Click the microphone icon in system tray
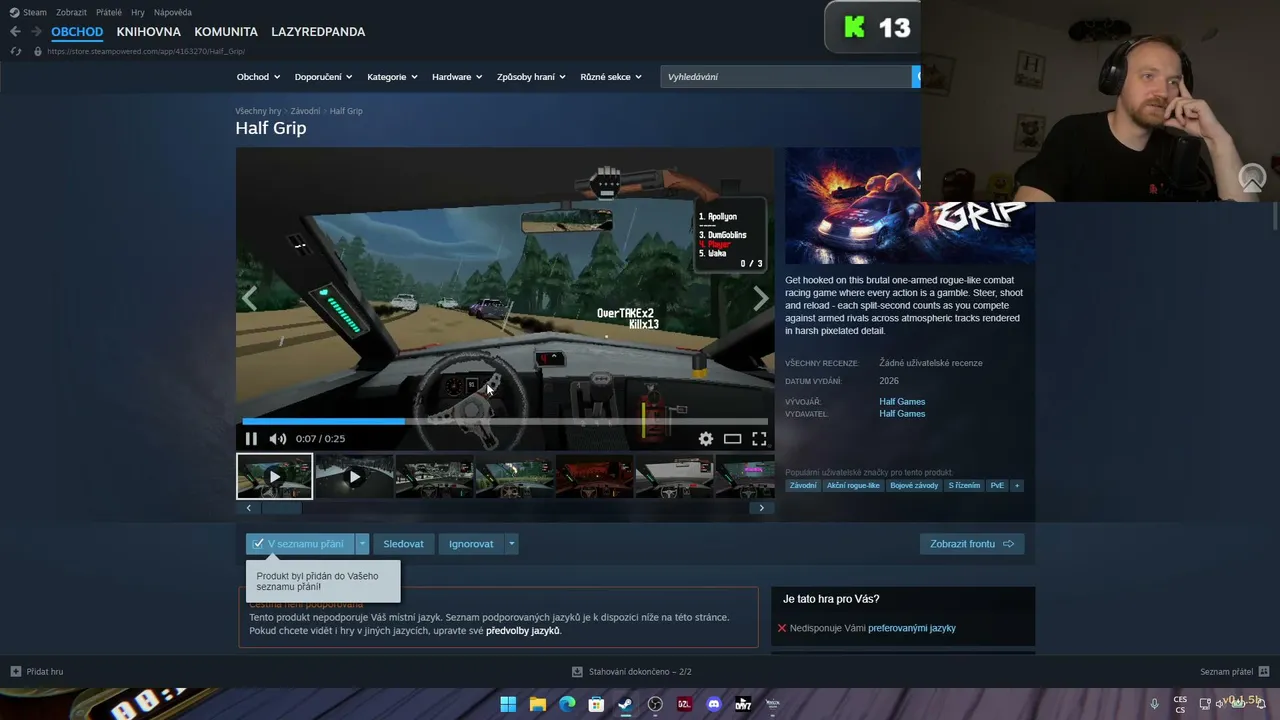 [1154, 704]
